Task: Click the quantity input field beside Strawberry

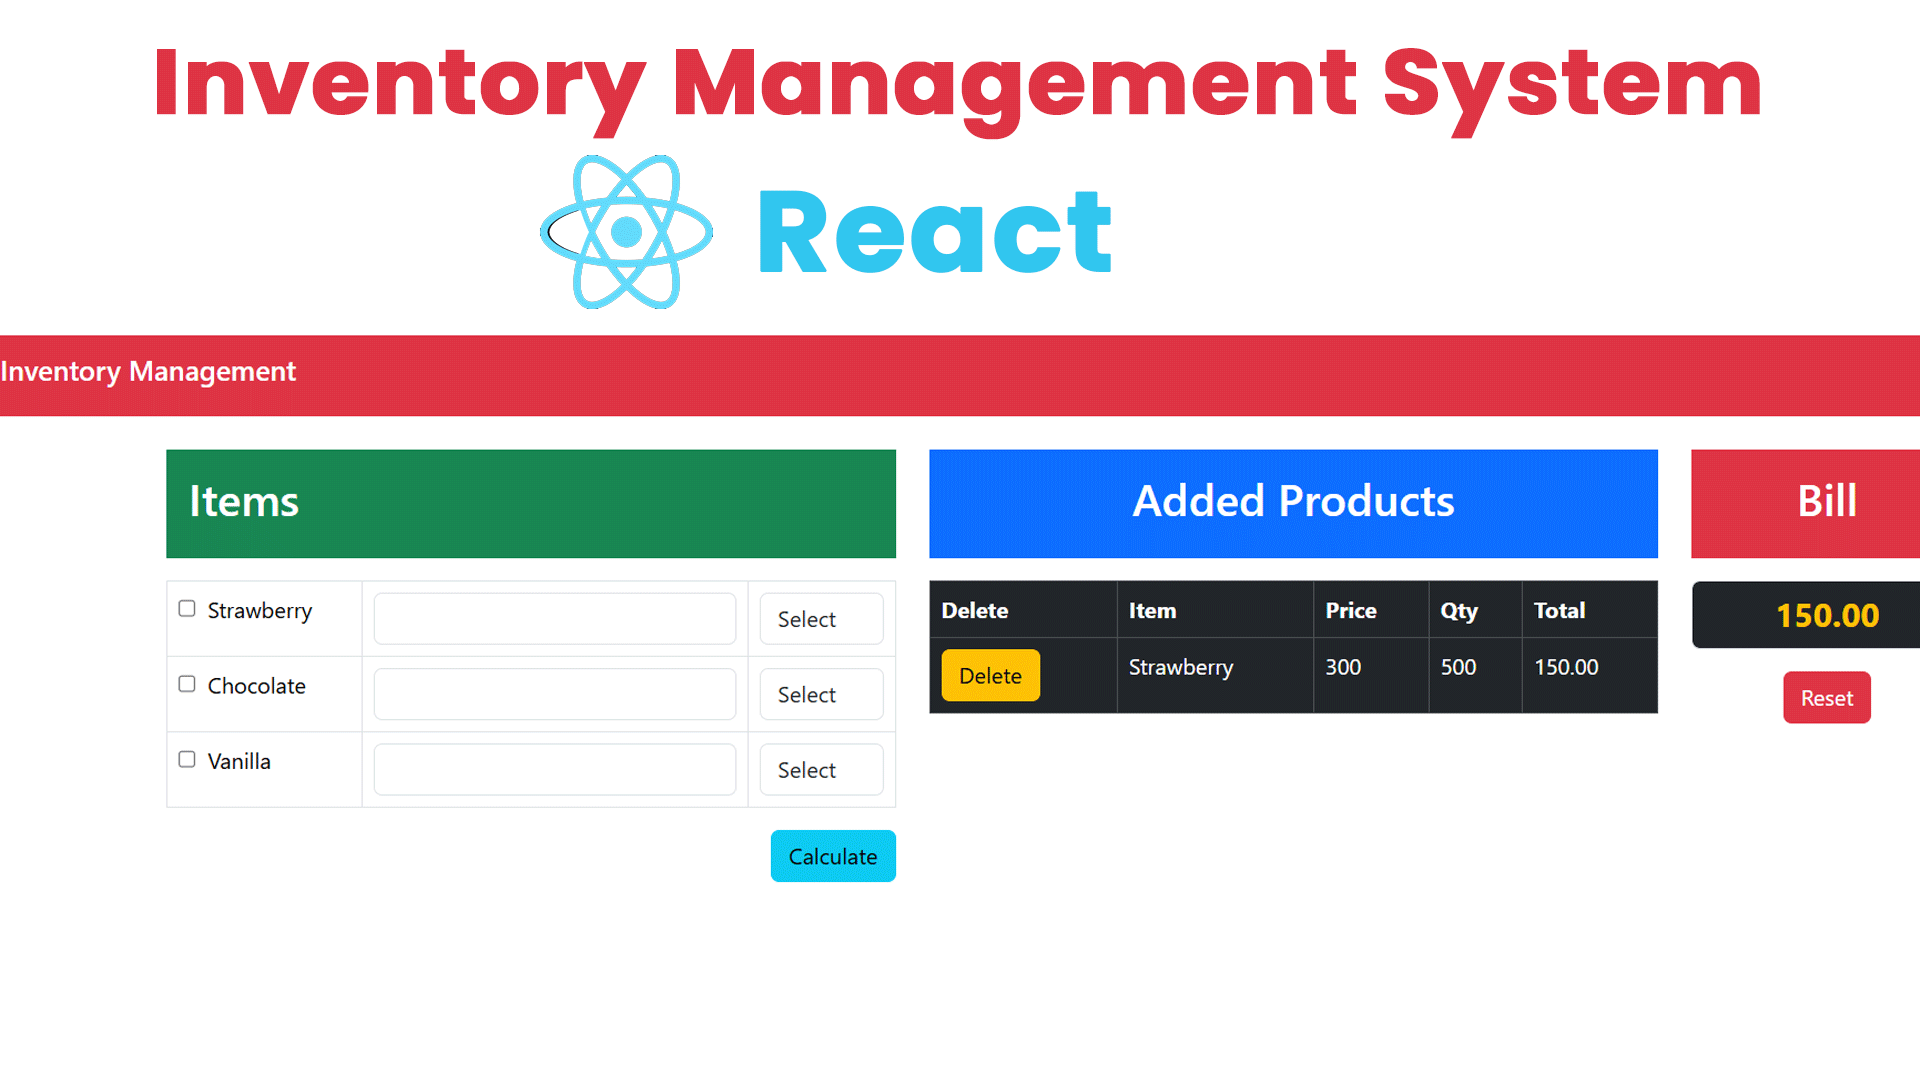Action: (x=554, y=618)
